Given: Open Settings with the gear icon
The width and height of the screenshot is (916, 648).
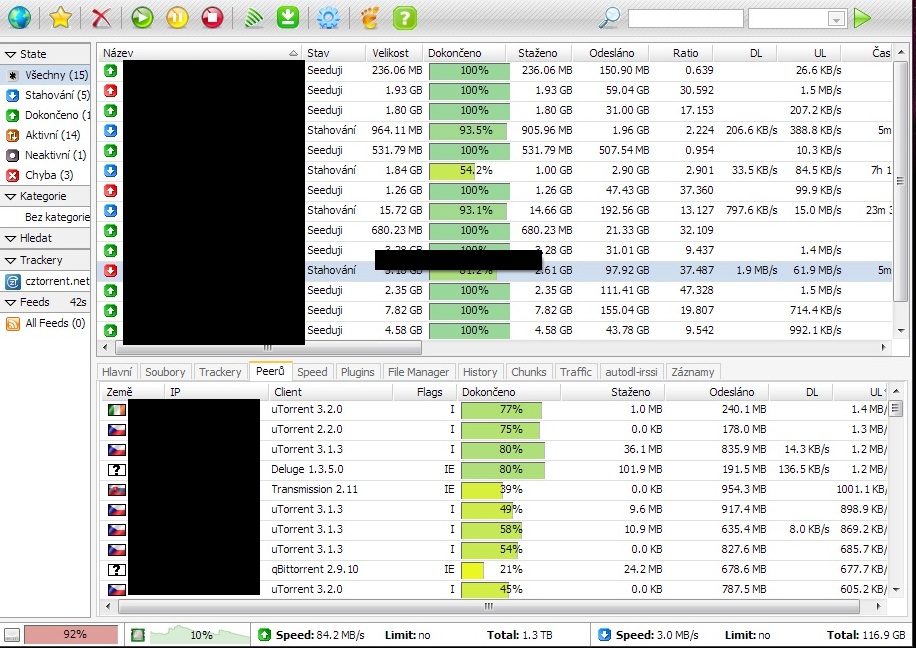Looking at the screenshot, I should (x=327, y=17).
